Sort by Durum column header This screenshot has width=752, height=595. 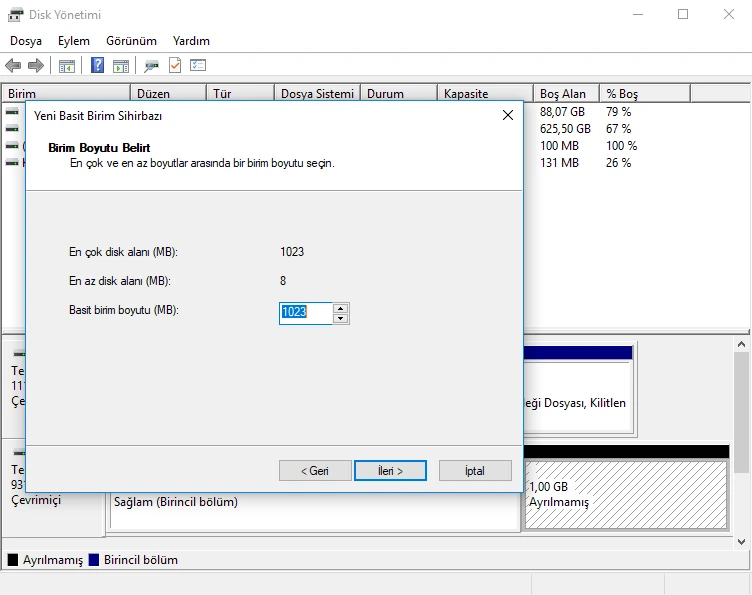click(399, 93)
